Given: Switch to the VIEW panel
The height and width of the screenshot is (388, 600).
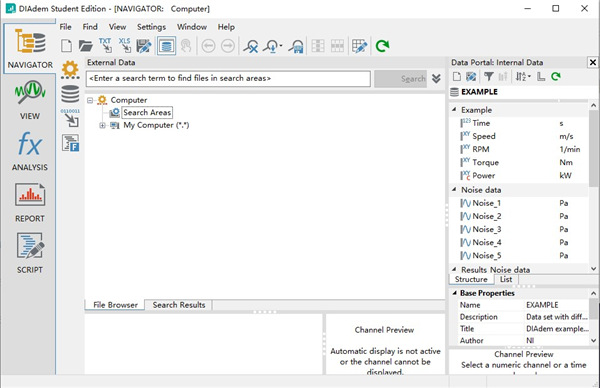Looking at the screenshot, I should 30,99.
